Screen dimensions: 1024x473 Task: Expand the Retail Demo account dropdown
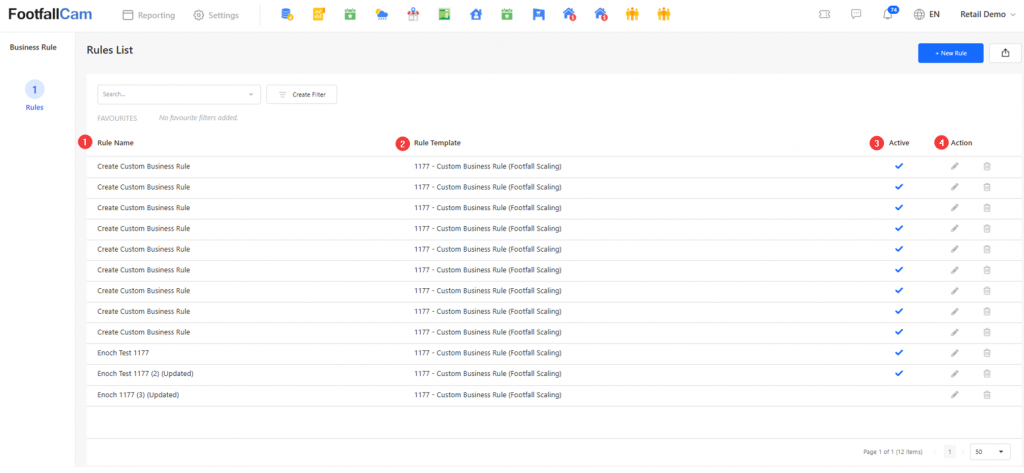pyautogui.click(x=988, y=15)
